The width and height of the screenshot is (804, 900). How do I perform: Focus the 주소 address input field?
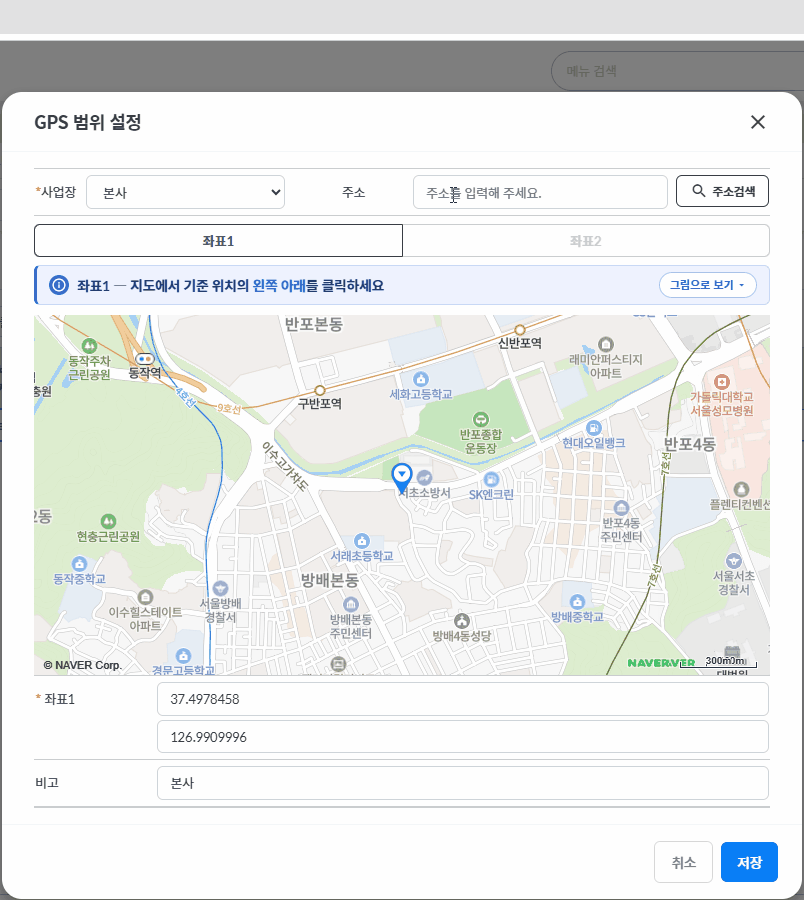click(x=540, y=192)
